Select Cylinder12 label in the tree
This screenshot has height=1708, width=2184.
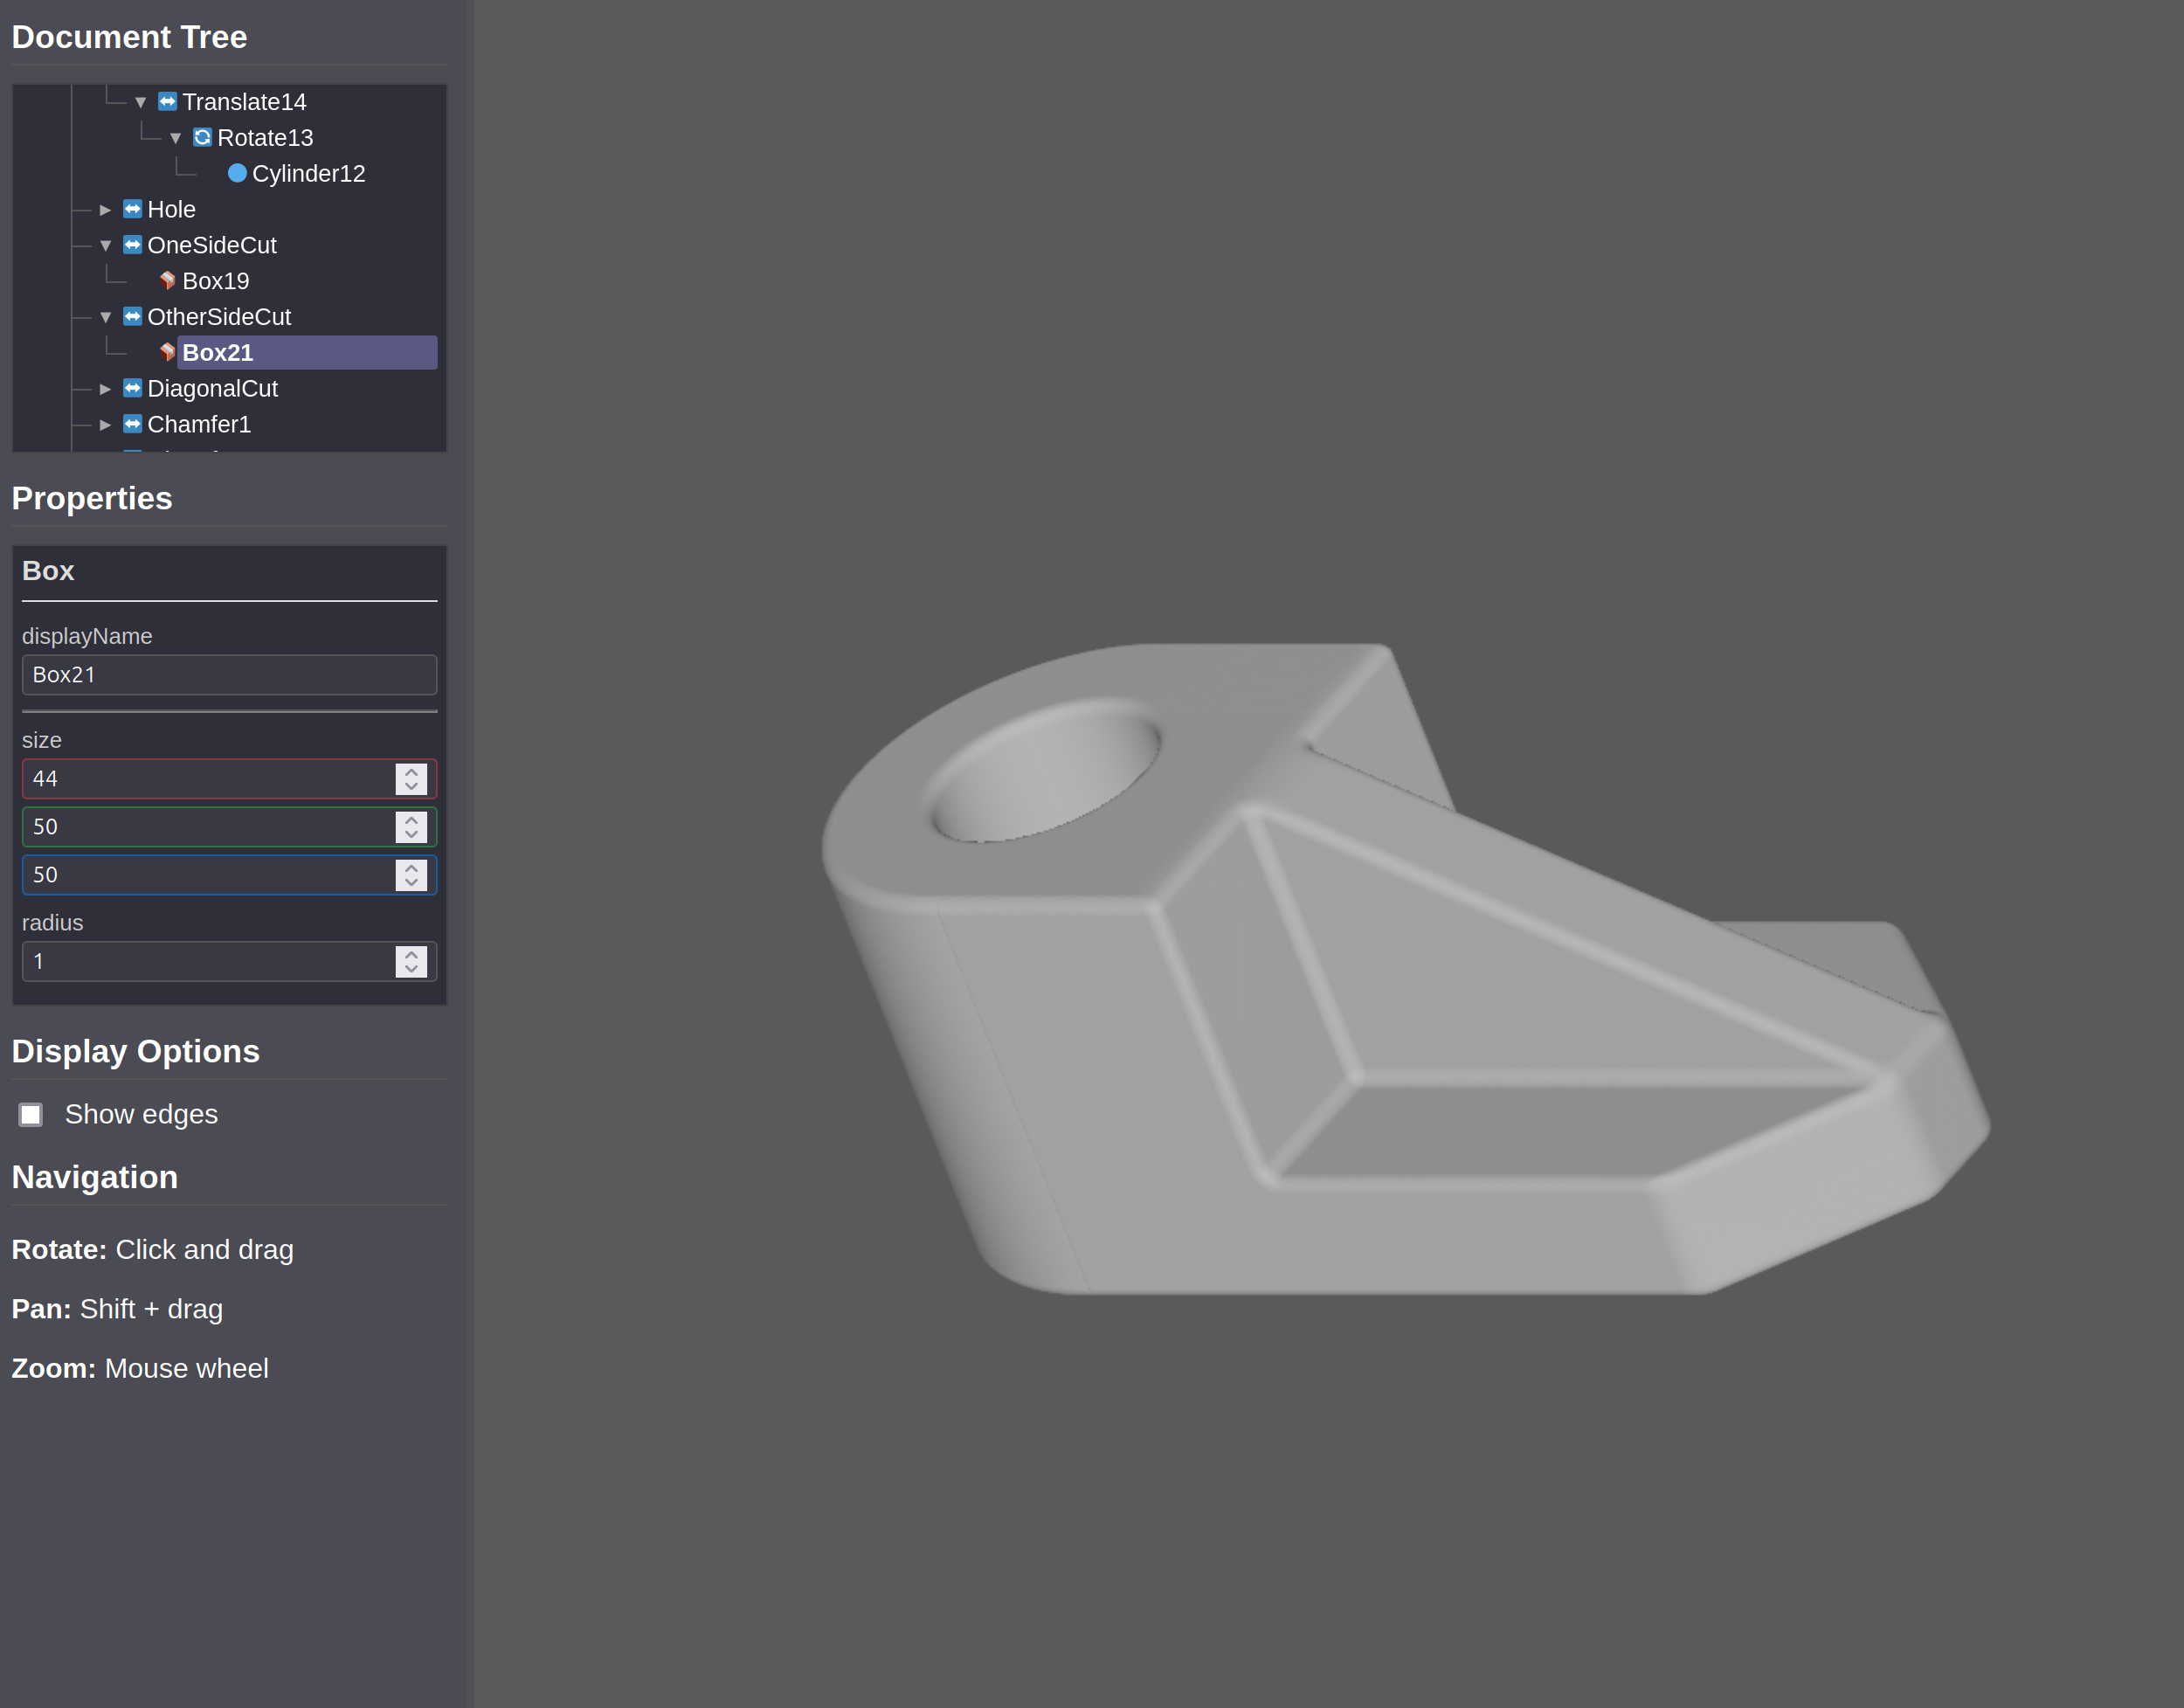click(x=308, y=174)
